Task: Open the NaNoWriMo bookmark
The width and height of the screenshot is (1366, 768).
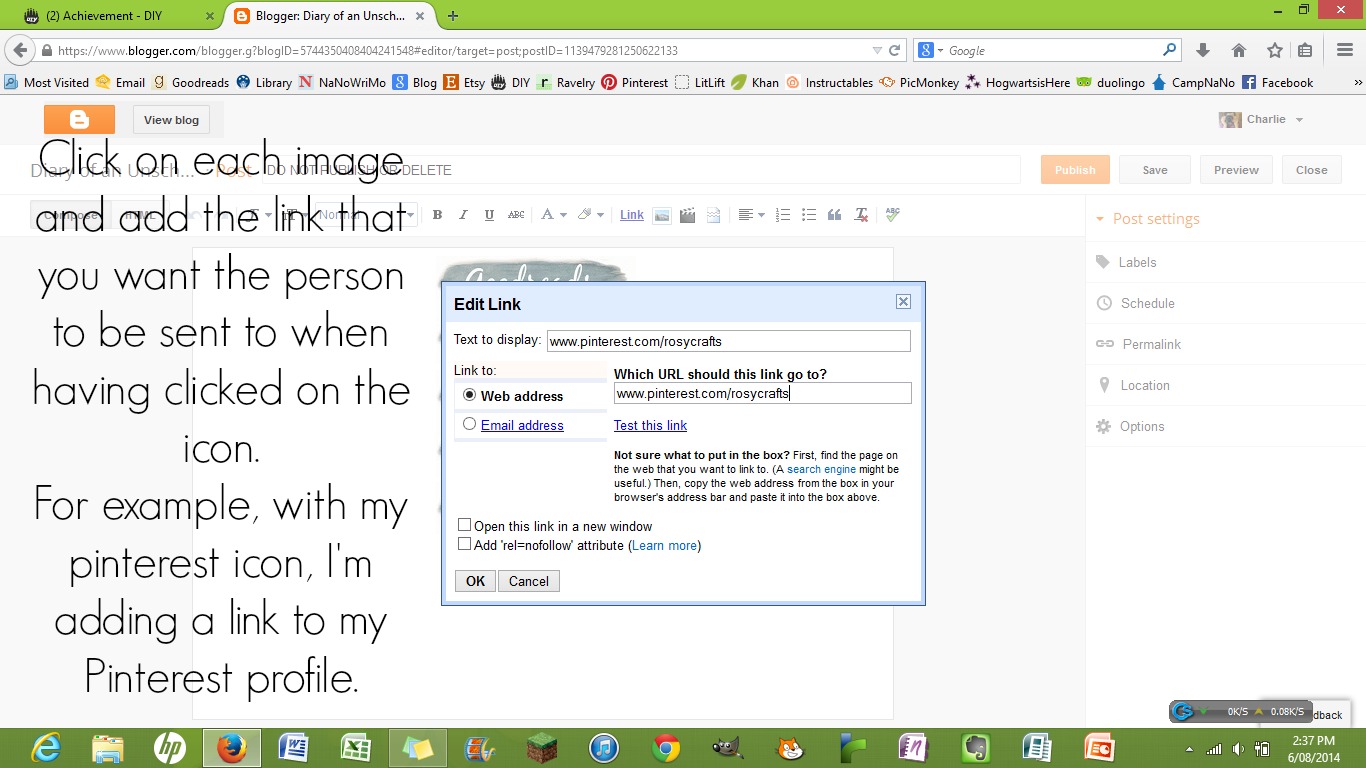Action: (x=342, y=83)
